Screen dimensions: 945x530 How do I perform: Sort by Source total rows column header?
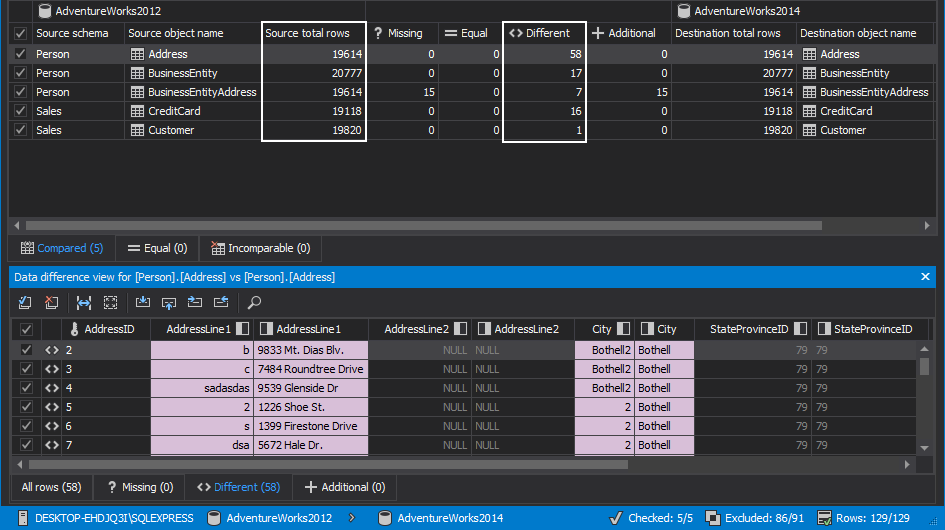(314, 33)
